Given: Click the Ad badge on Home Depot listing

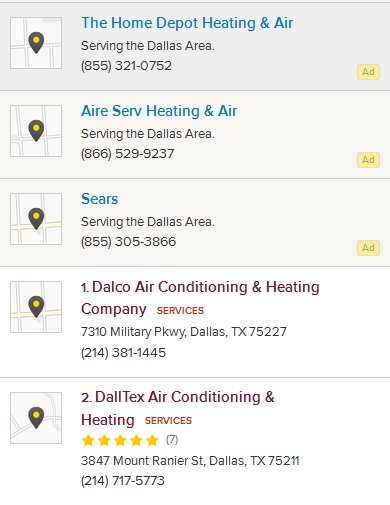Looking at the screenshot, I should (368, 72).
